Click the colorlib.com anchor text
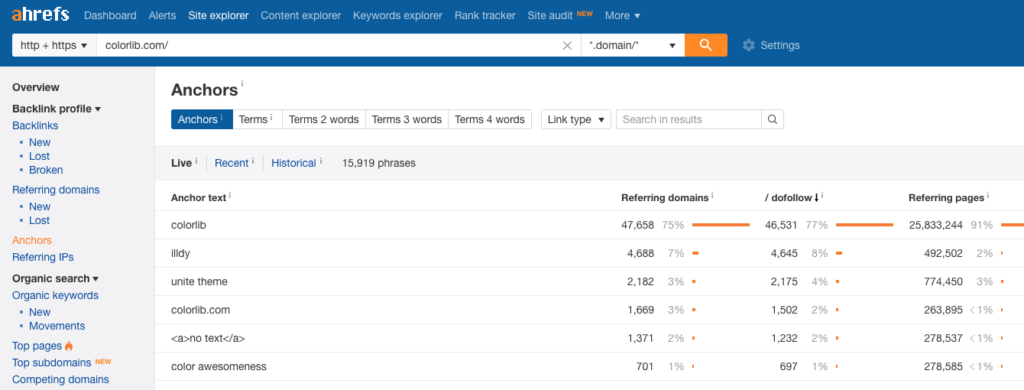This screenshot has height=390, width=1024. tap(200, 310)
